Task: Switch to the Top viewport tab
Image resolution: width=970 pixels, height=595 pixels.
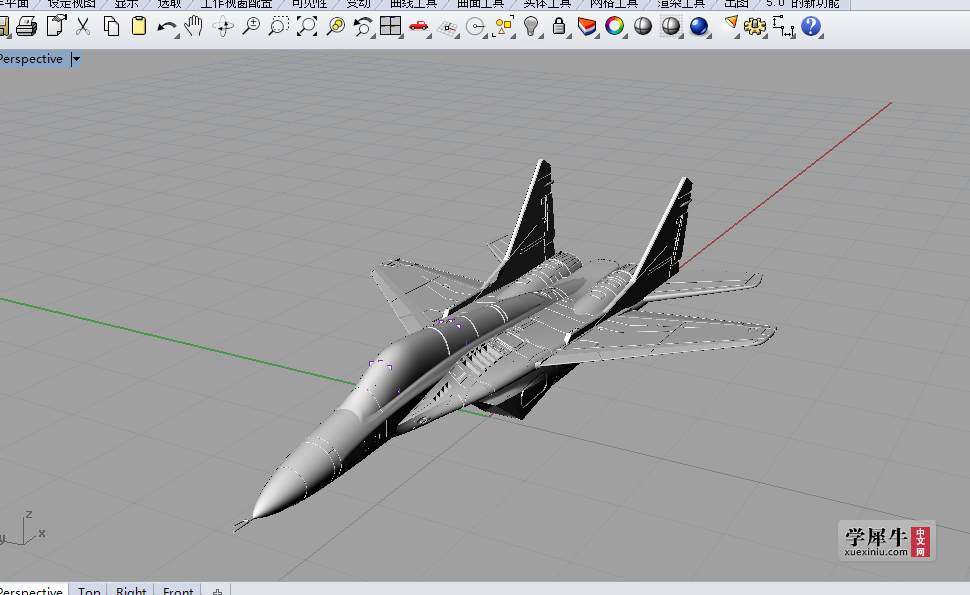Action: (89, 591)
